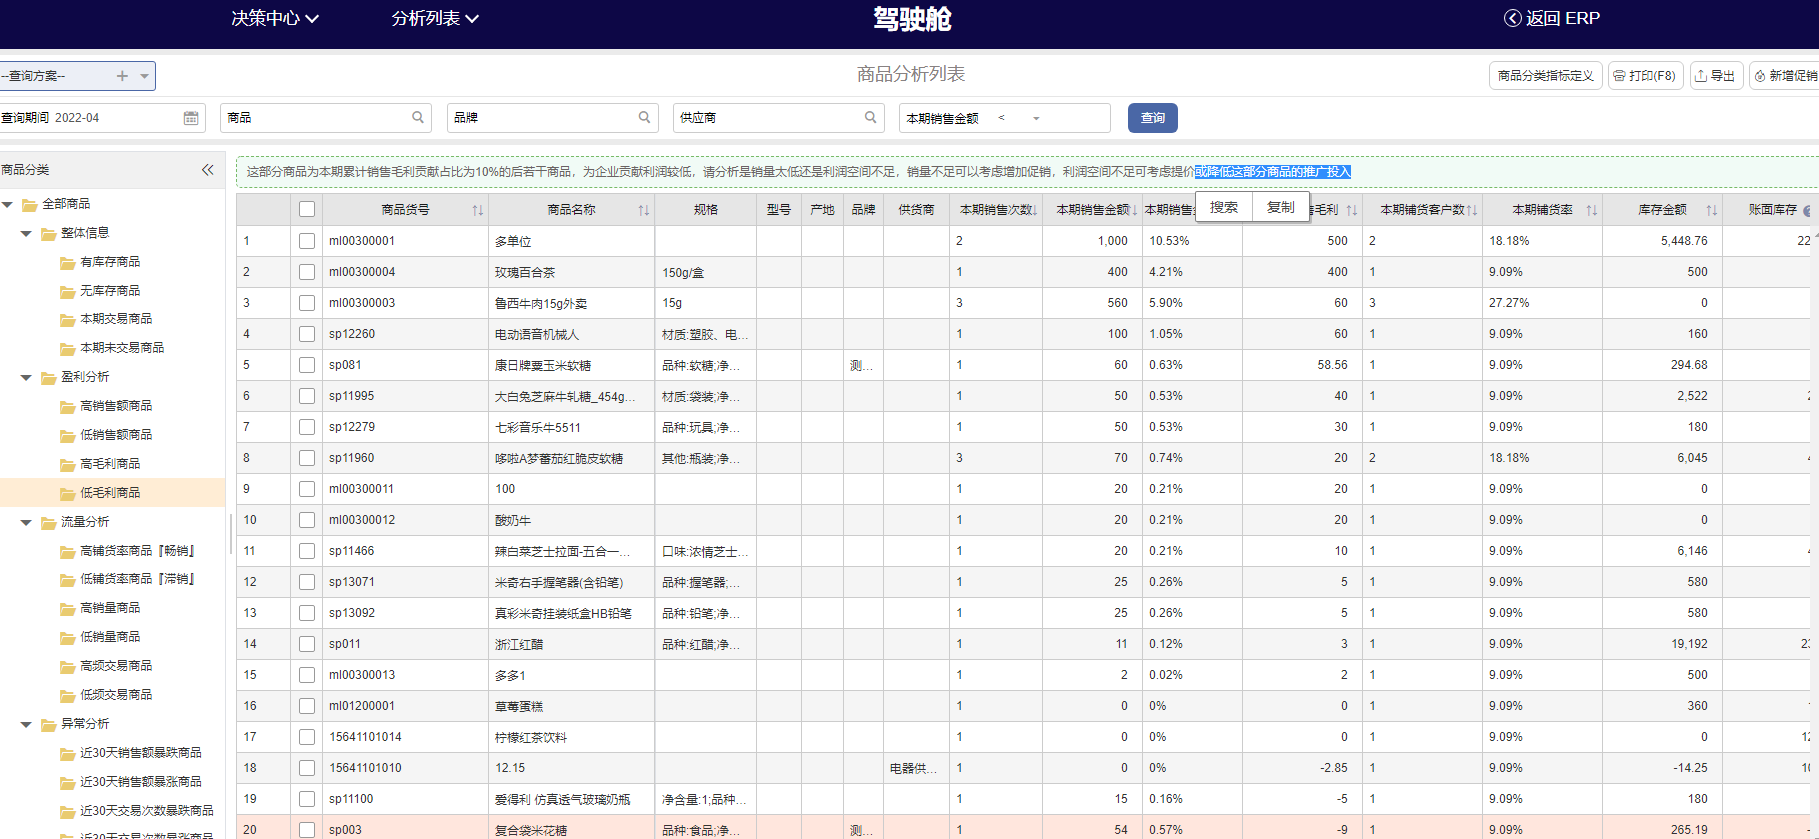Tick checkbox for sp12260 电动语音机械人
This screenshot has width=1819, height=839.
click(307, 334)
